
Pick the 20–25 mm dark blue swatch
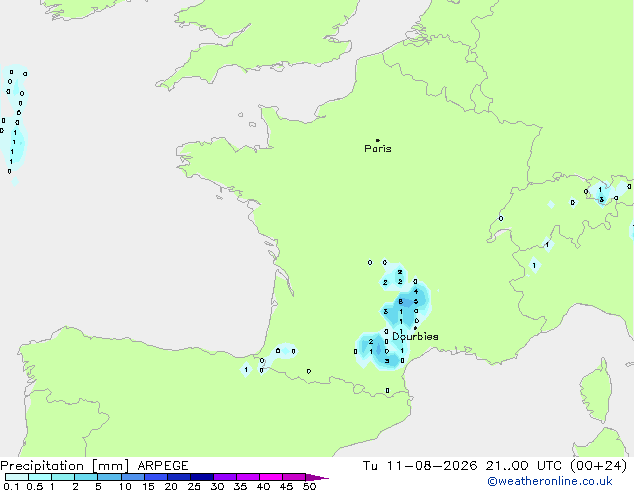[x=179, y=477]
